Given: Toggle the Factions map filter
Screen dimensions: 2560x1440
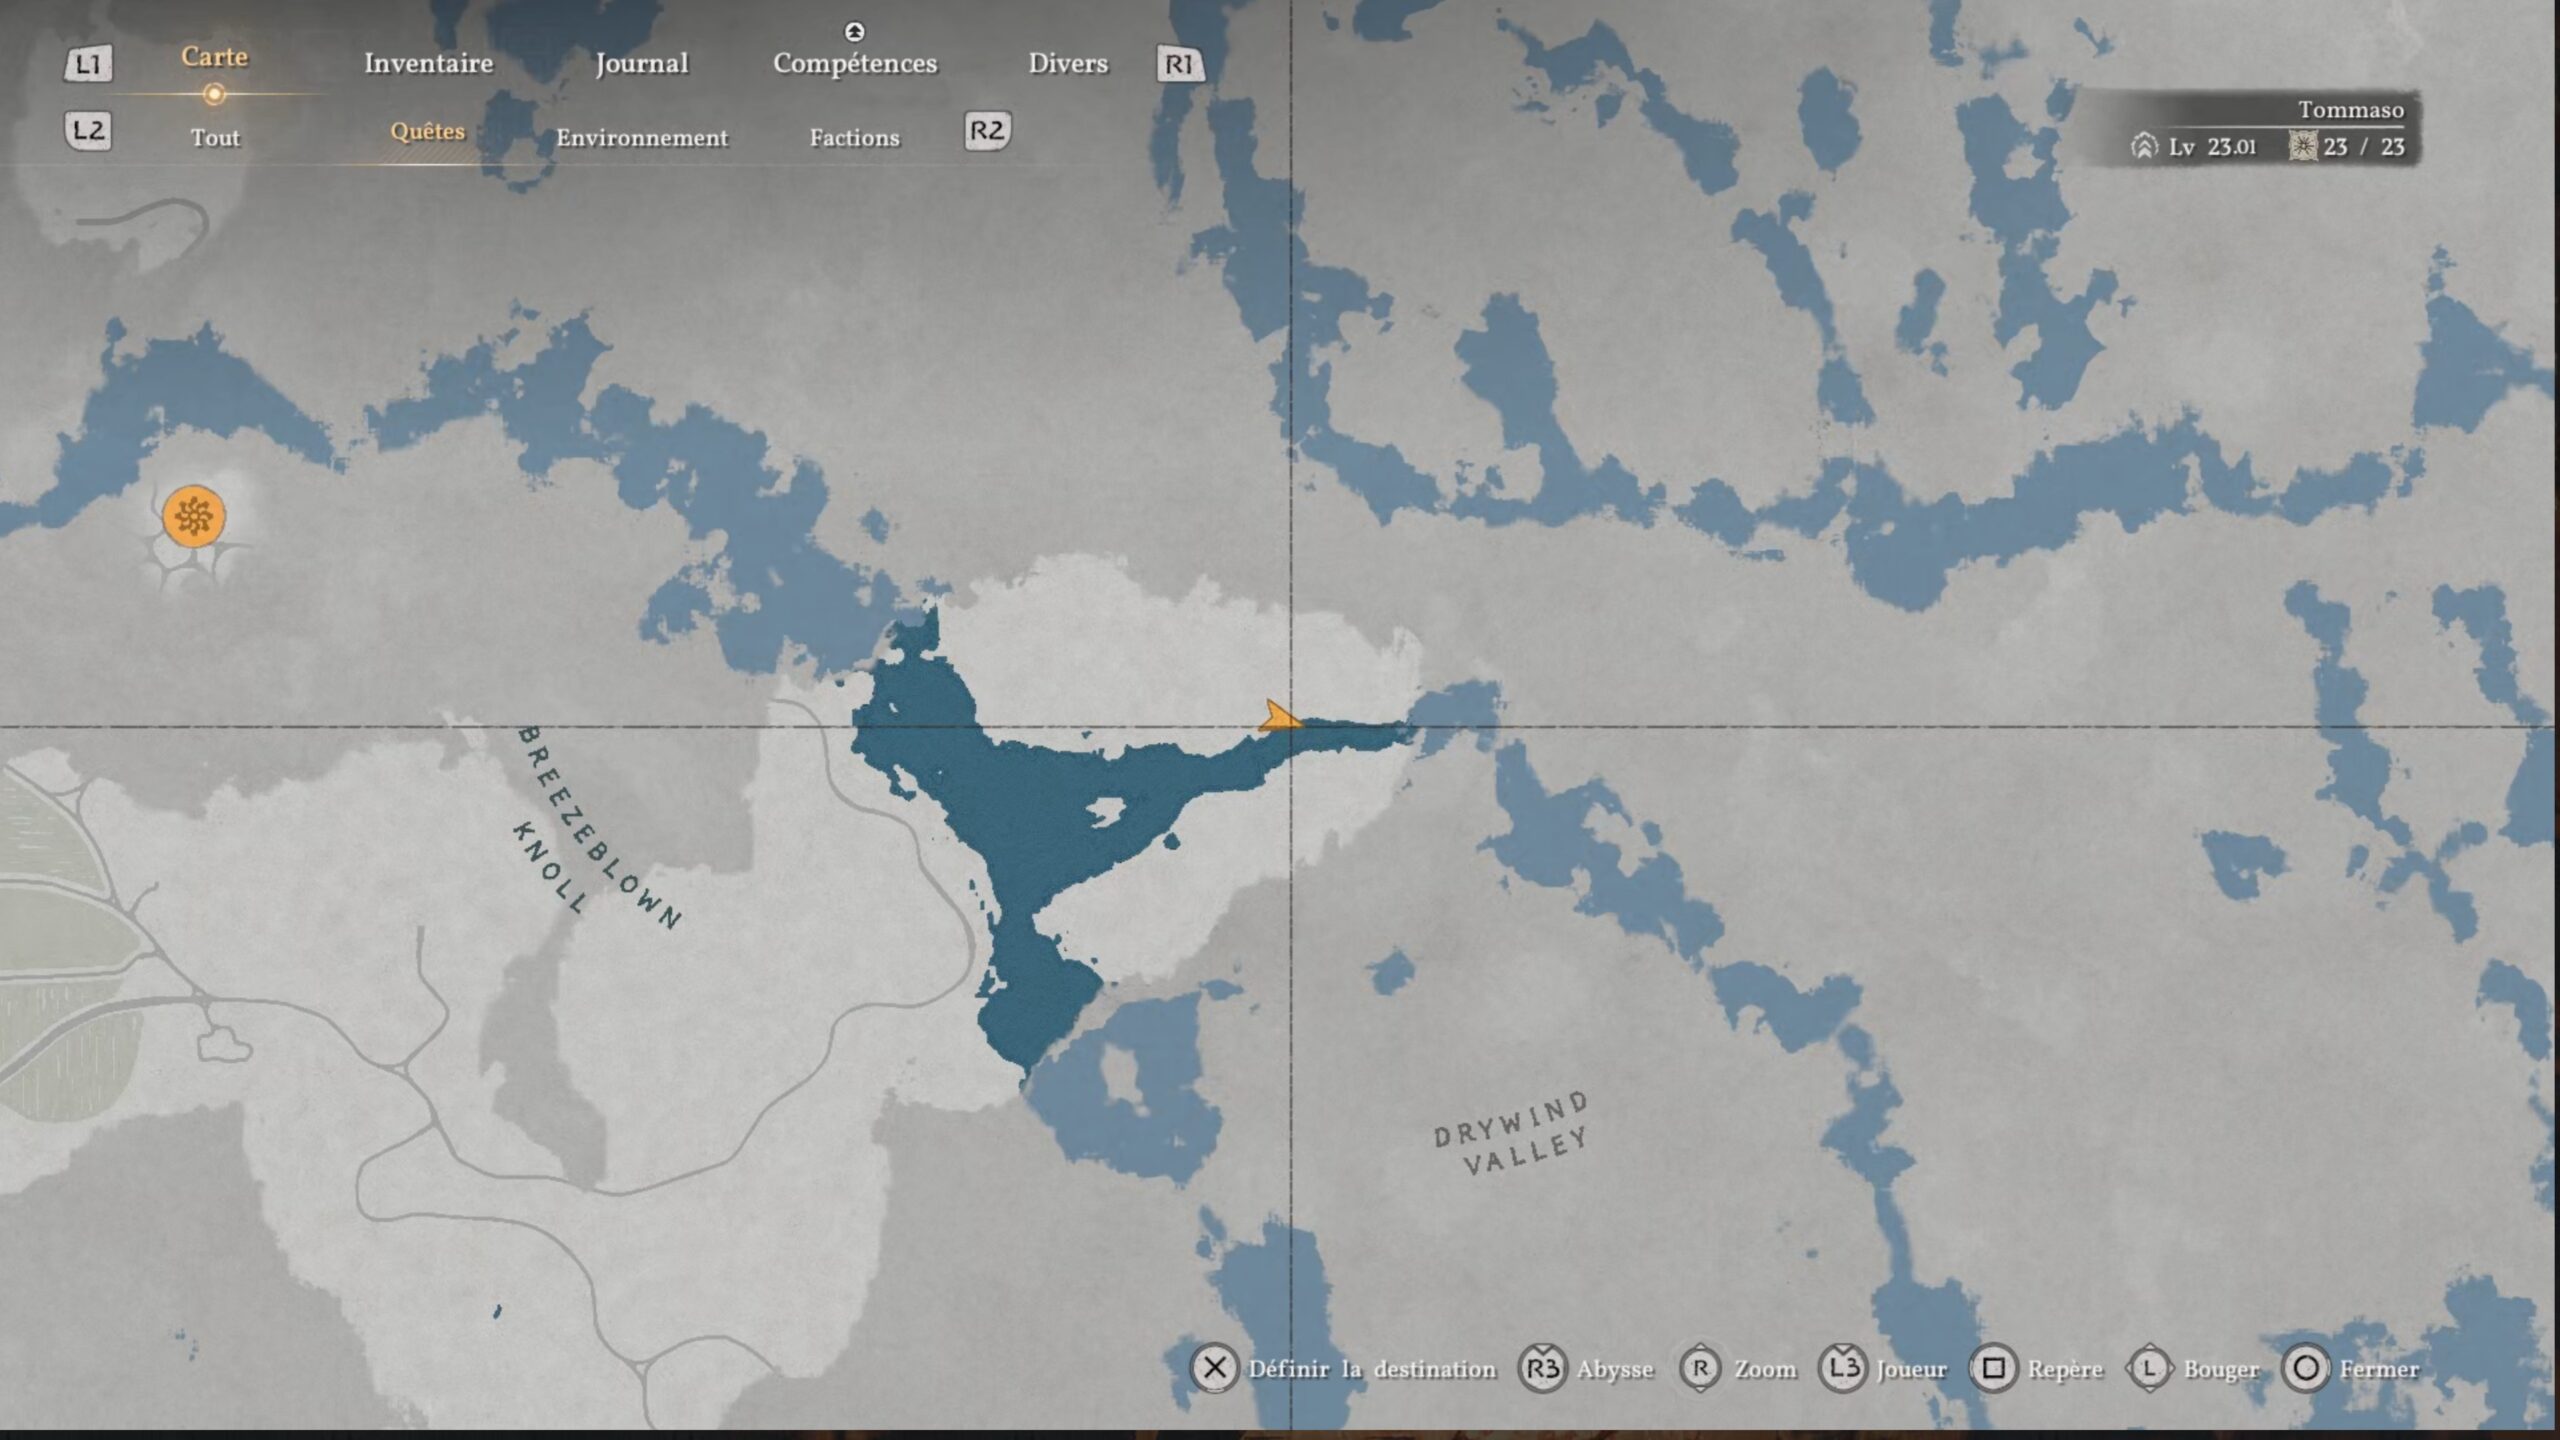Looking at the screenshot, I should 854,137.
